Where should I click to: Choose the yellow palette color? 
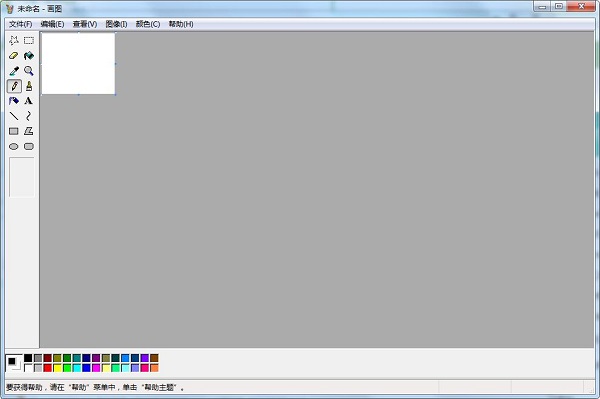tap(57, 368)
